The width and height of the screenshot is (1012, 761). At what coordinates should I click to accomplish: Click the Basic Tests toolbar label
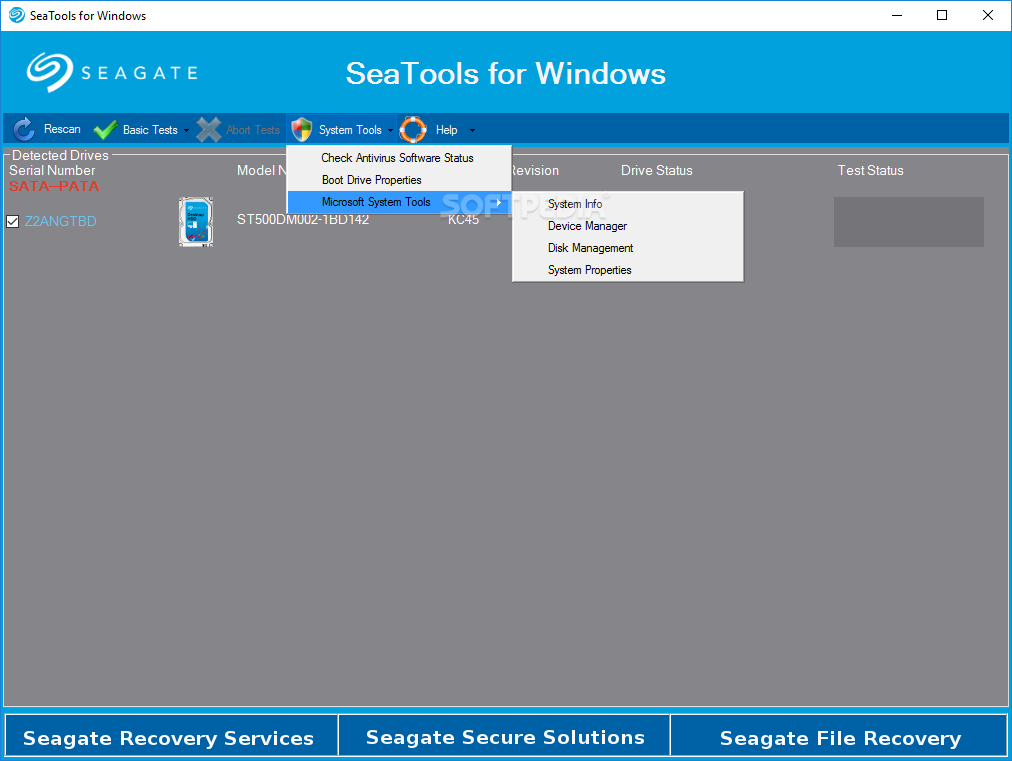[x=150, y=130]
